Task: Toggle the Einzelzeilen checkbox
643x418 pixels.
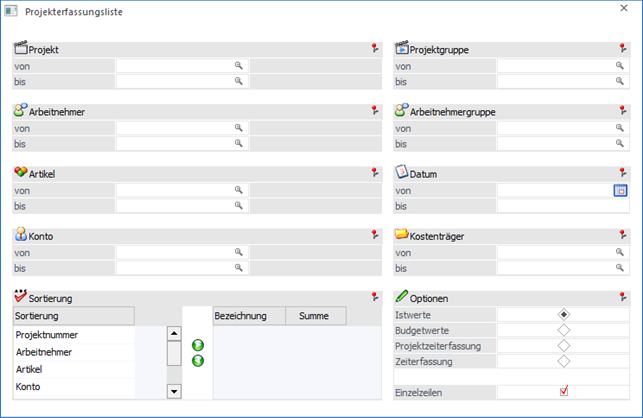Action: 564,391
